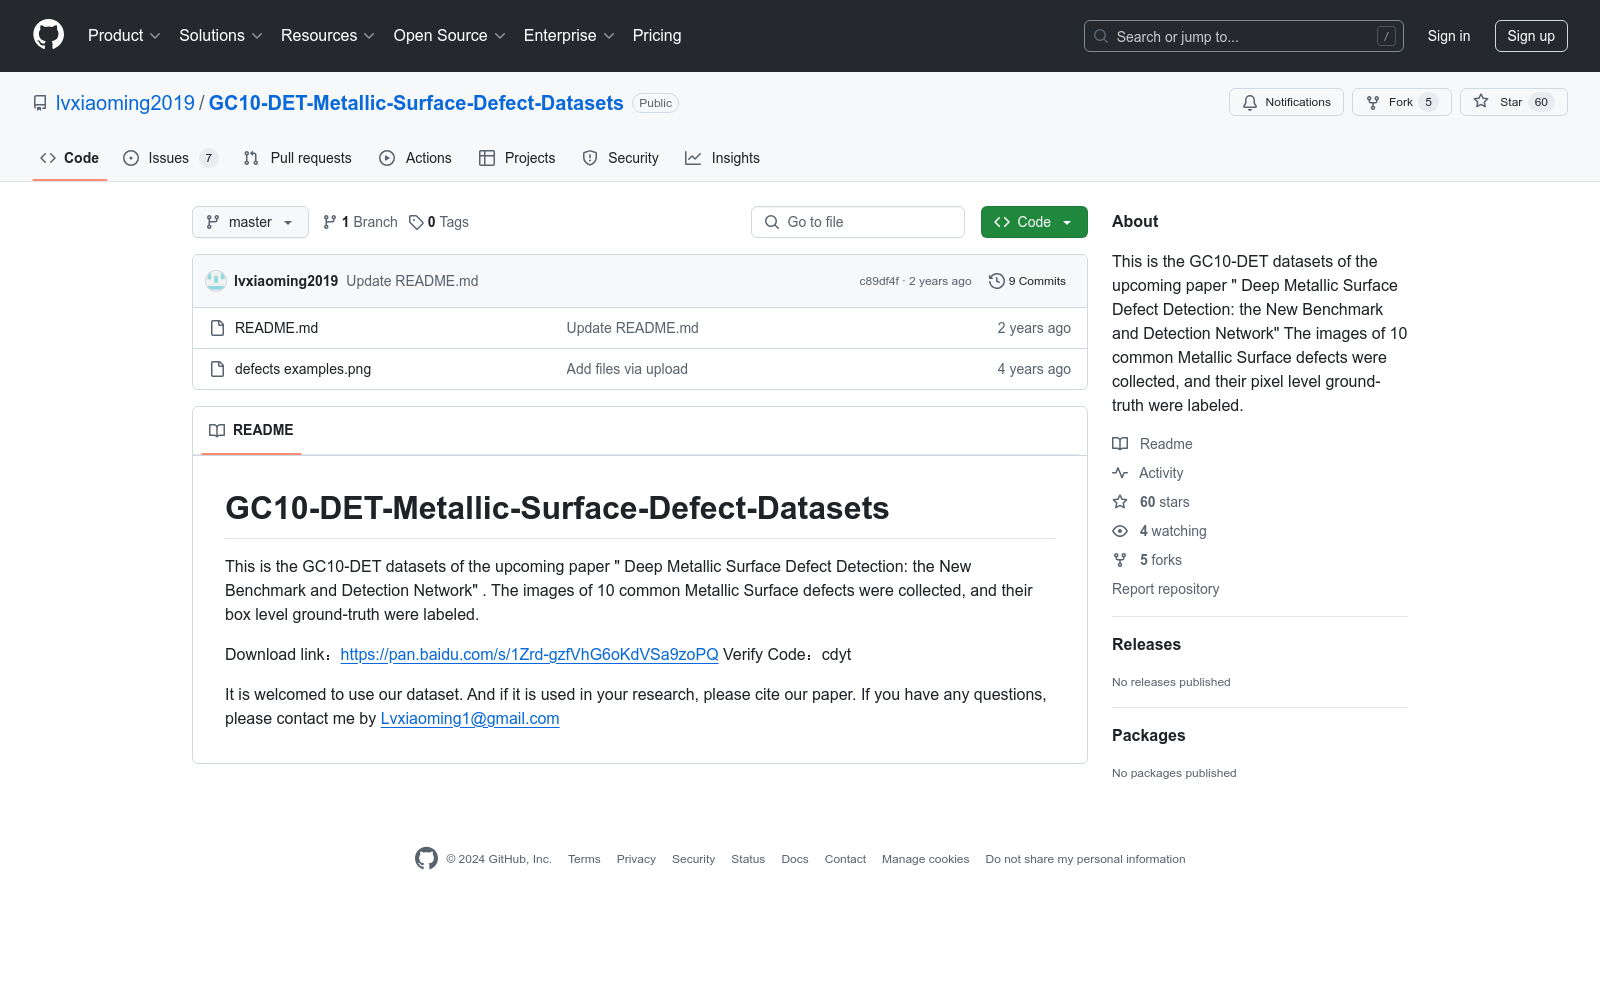This screenshot has height=1000, width=1600.
Task: Switch to the Issues tab
Action: pyautogui.click(x=169, y=158)
